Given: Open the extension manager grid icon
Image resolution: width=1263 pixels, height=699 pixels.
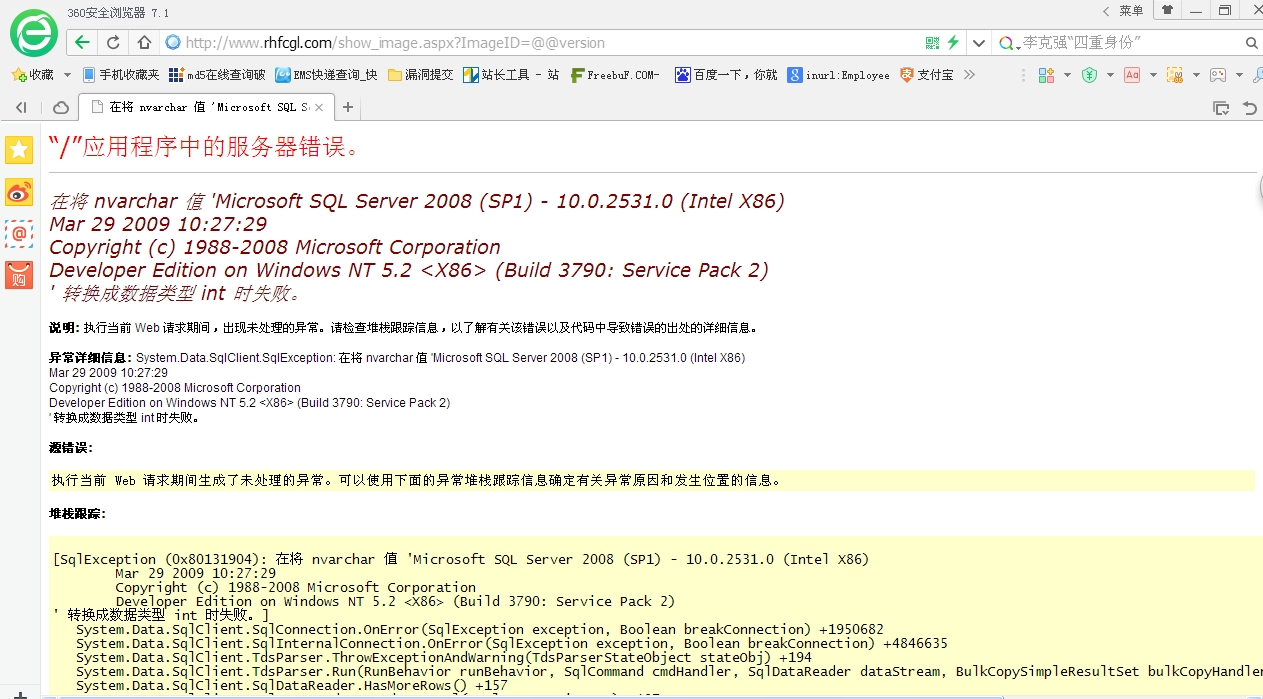Looking at the screenshot, I should (x=1046, y=75).
